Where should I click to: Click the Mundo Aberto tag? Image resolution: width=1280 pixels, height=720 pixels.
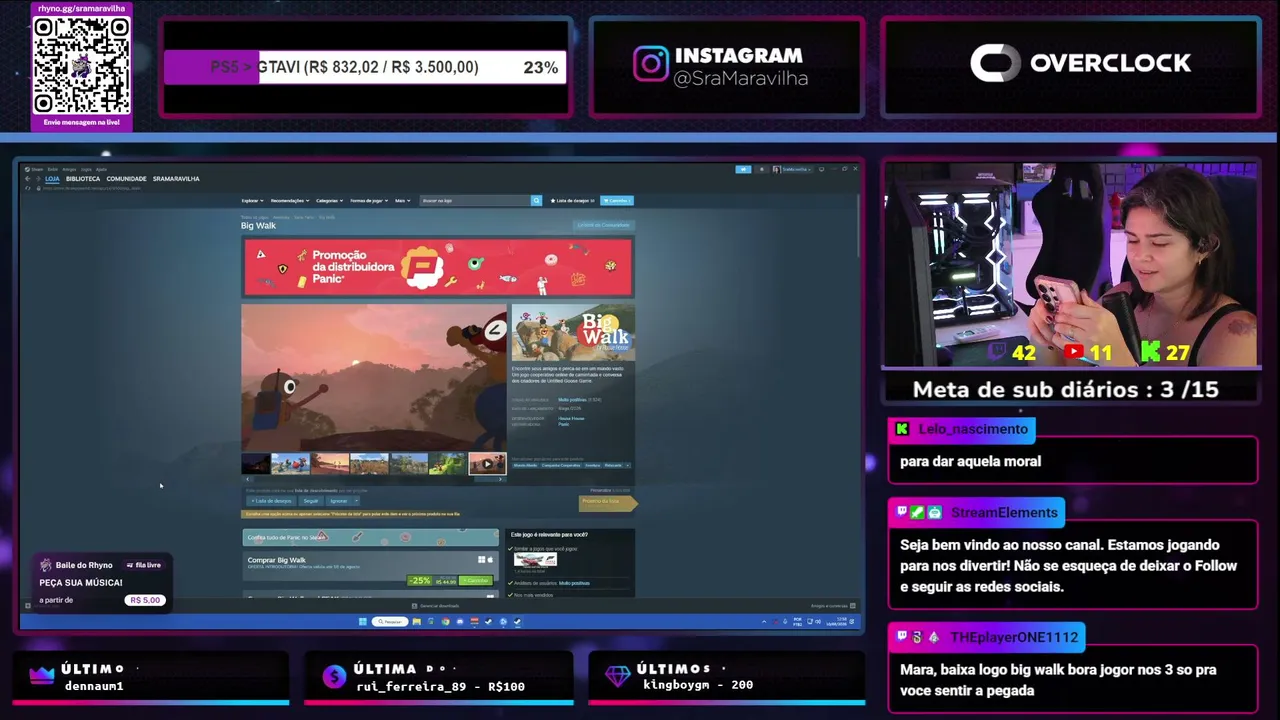[525, 465]
